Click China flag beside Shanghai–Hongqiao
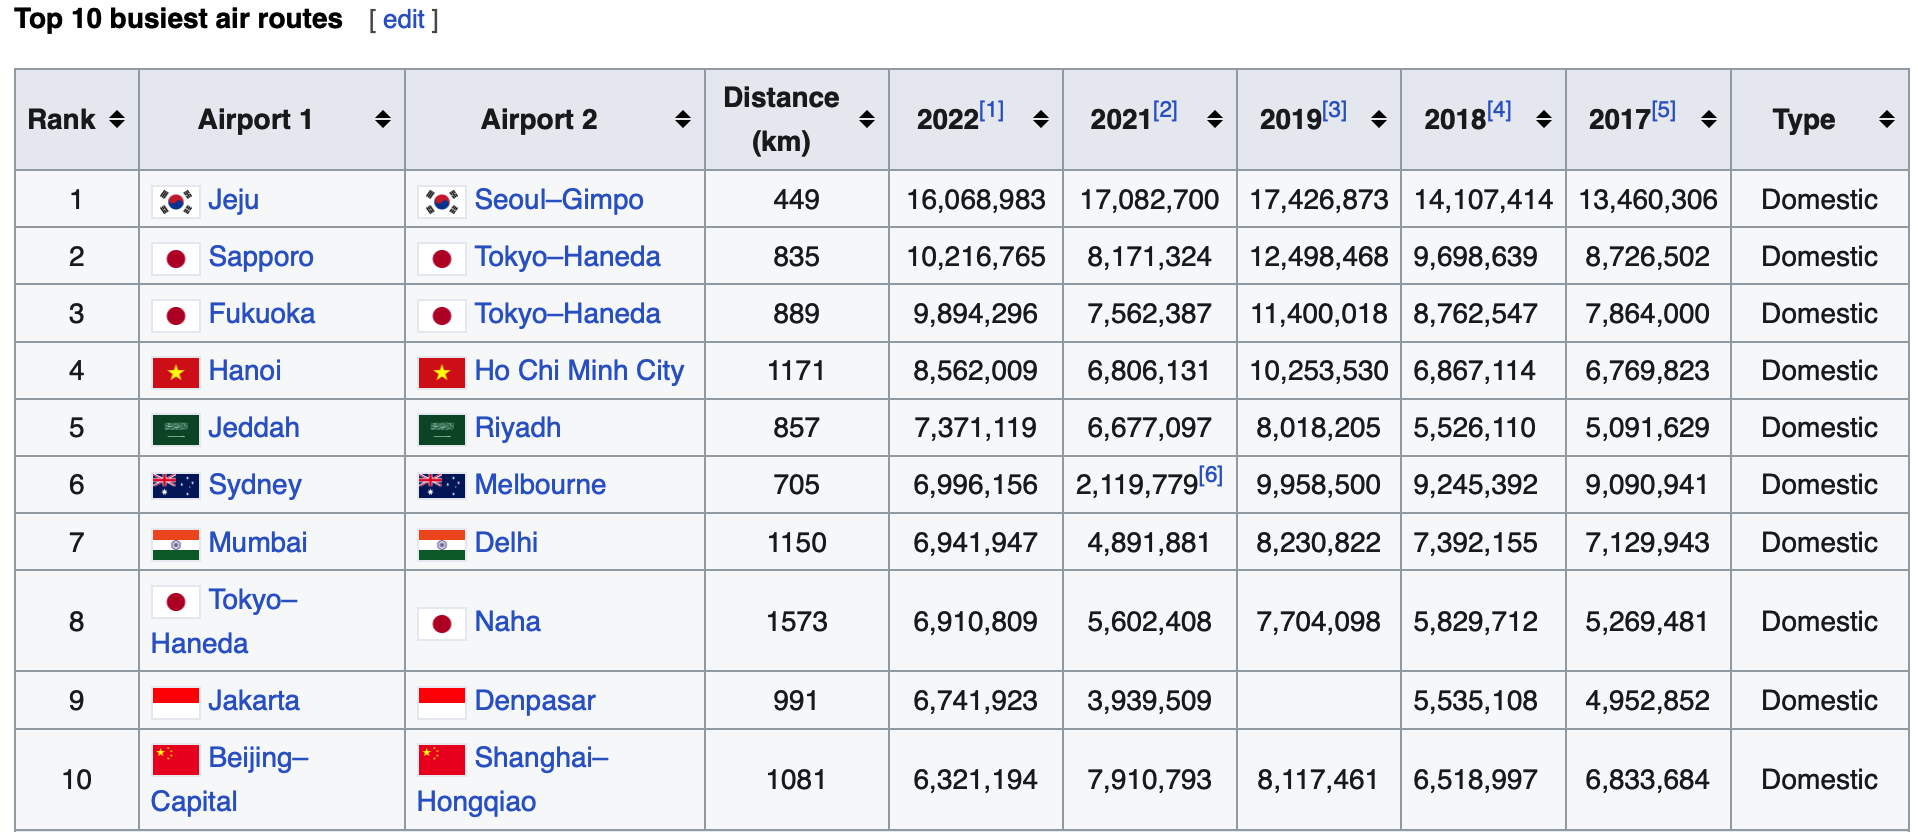 (442, 759)
